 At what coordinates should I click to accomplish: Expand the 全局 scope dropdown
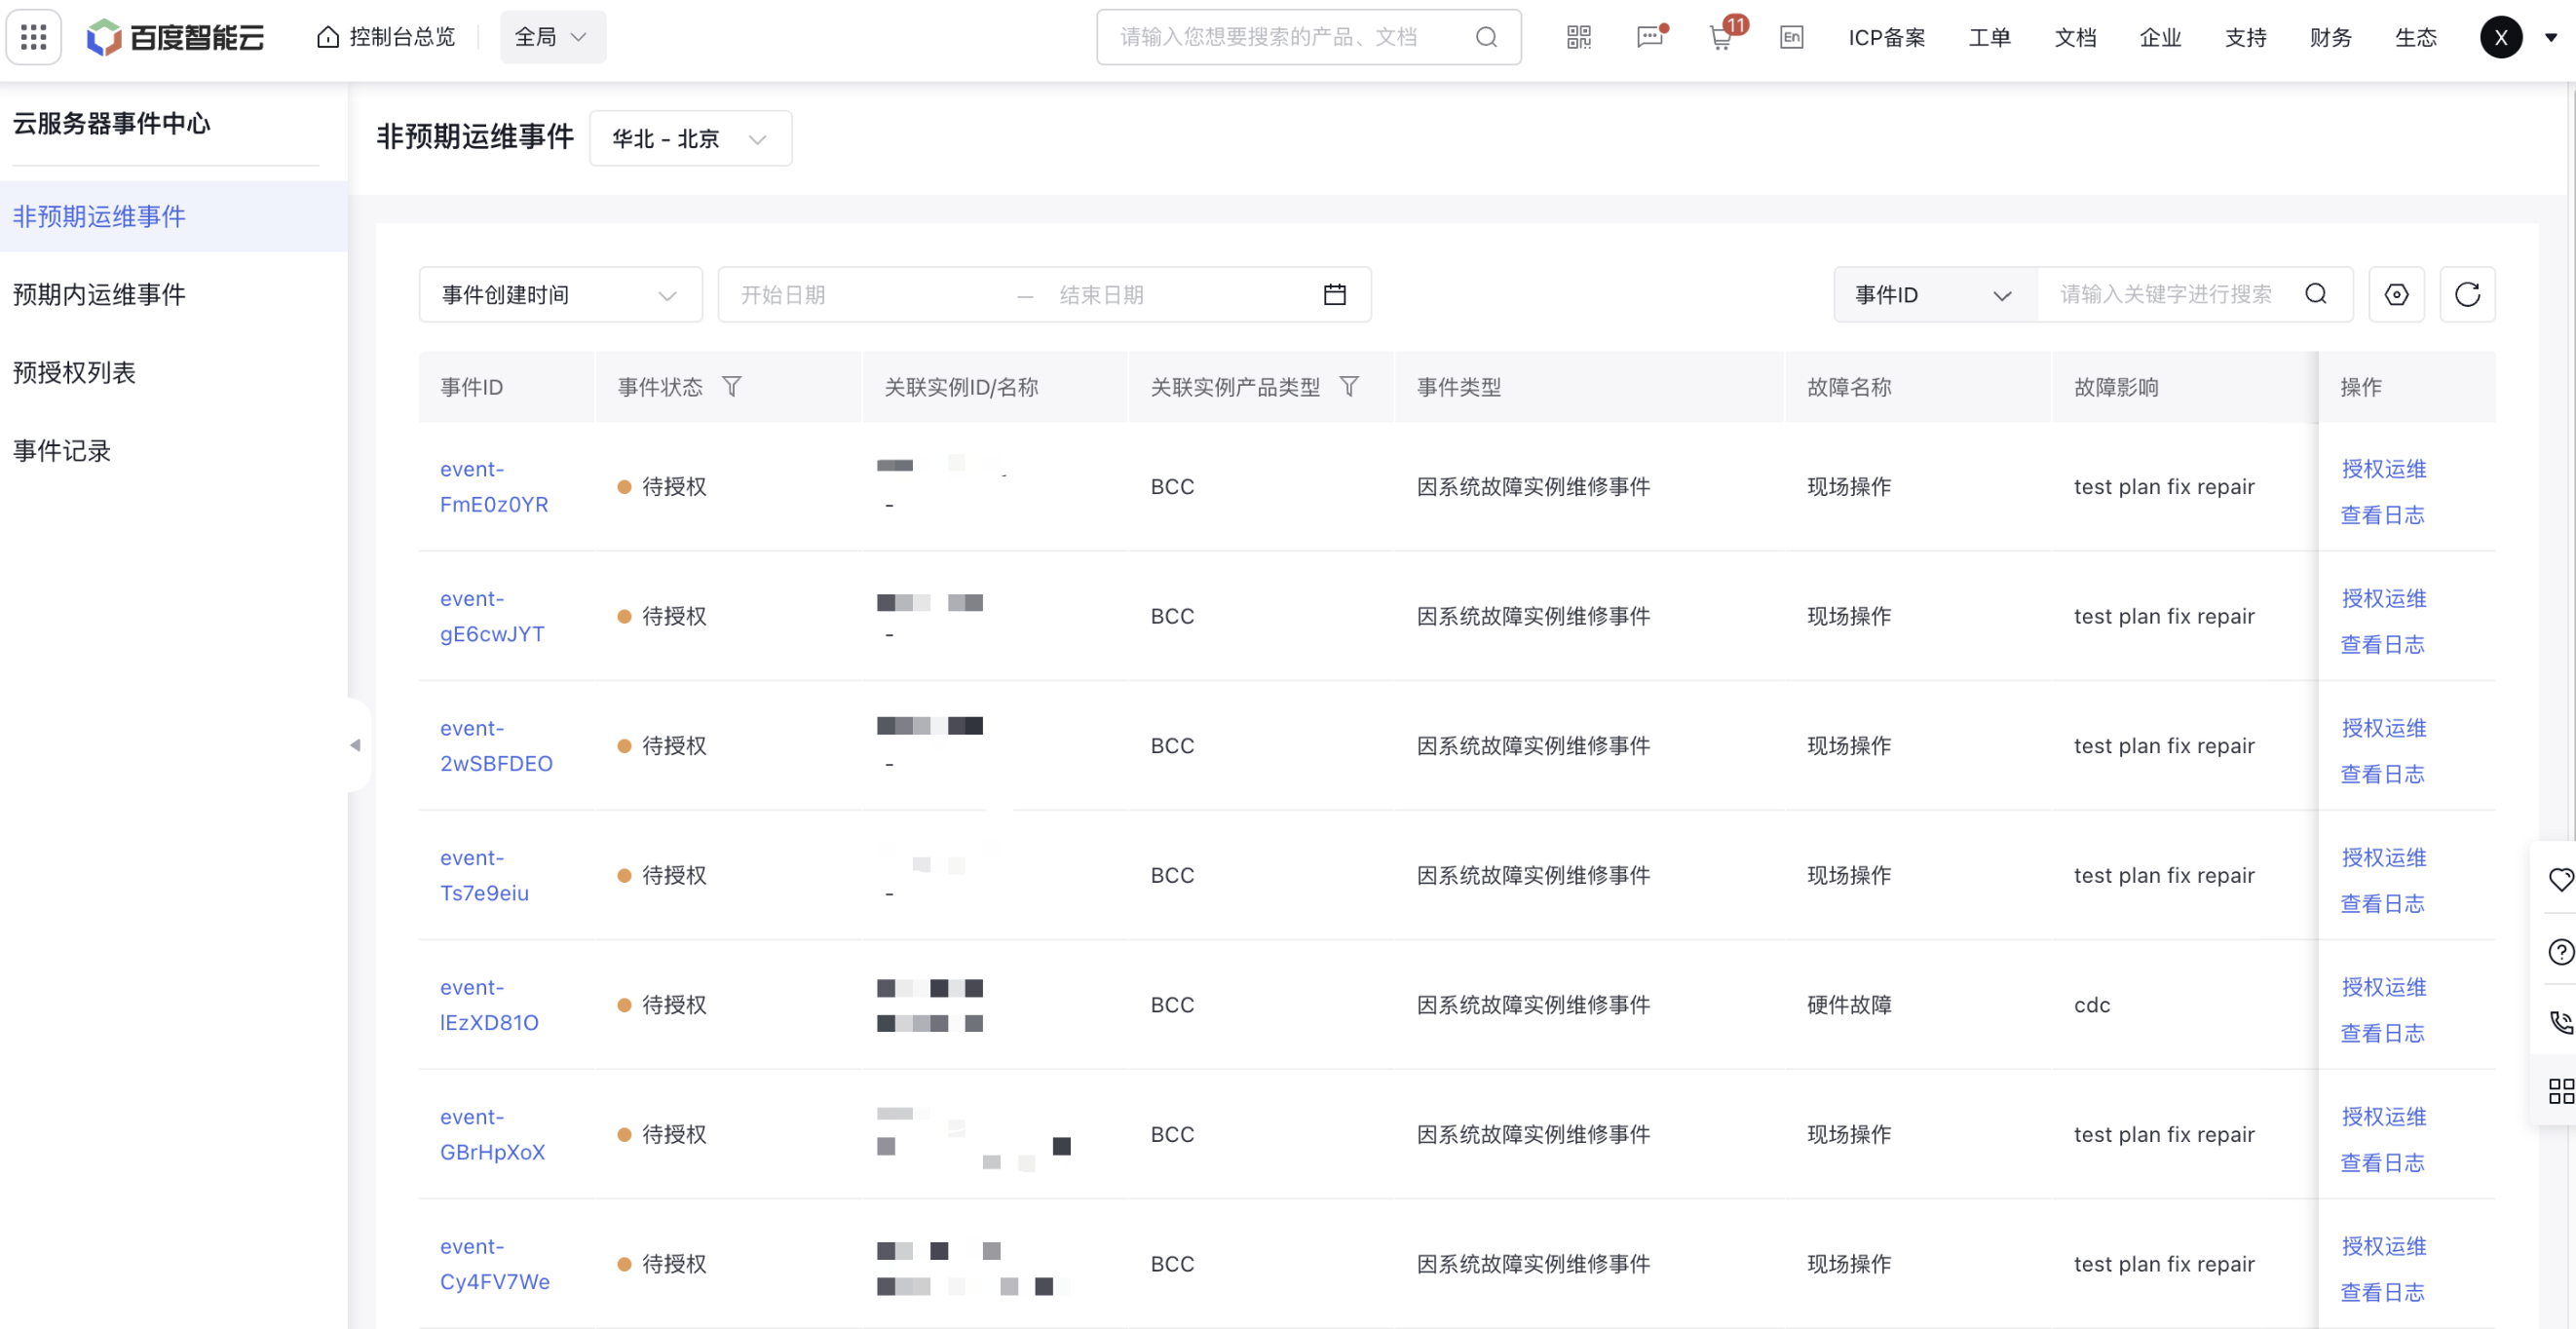(x=552, y=37)
